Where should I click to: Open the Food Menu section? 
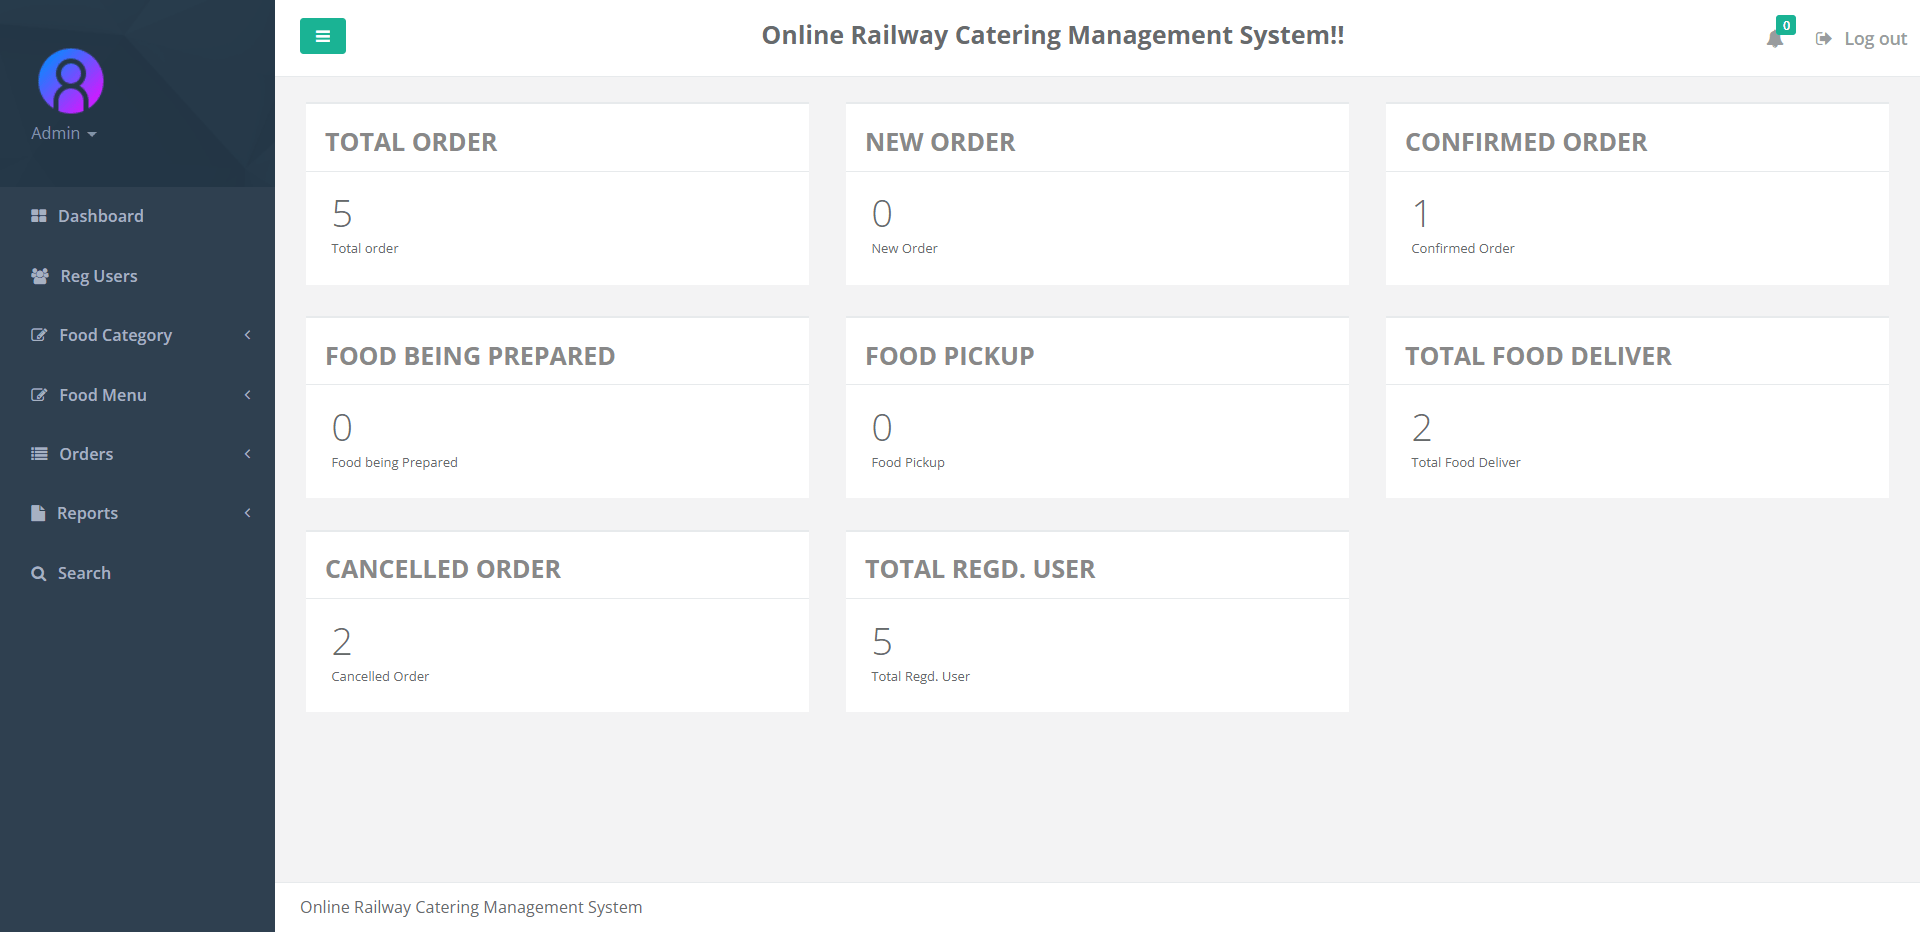101,395
